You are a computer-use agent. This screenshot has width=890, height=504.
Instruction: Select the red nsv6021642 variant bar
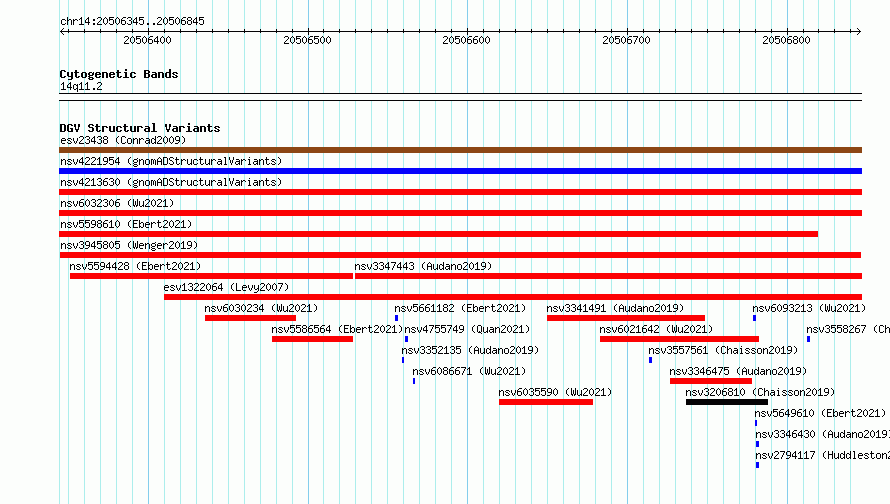pos(679,339)
